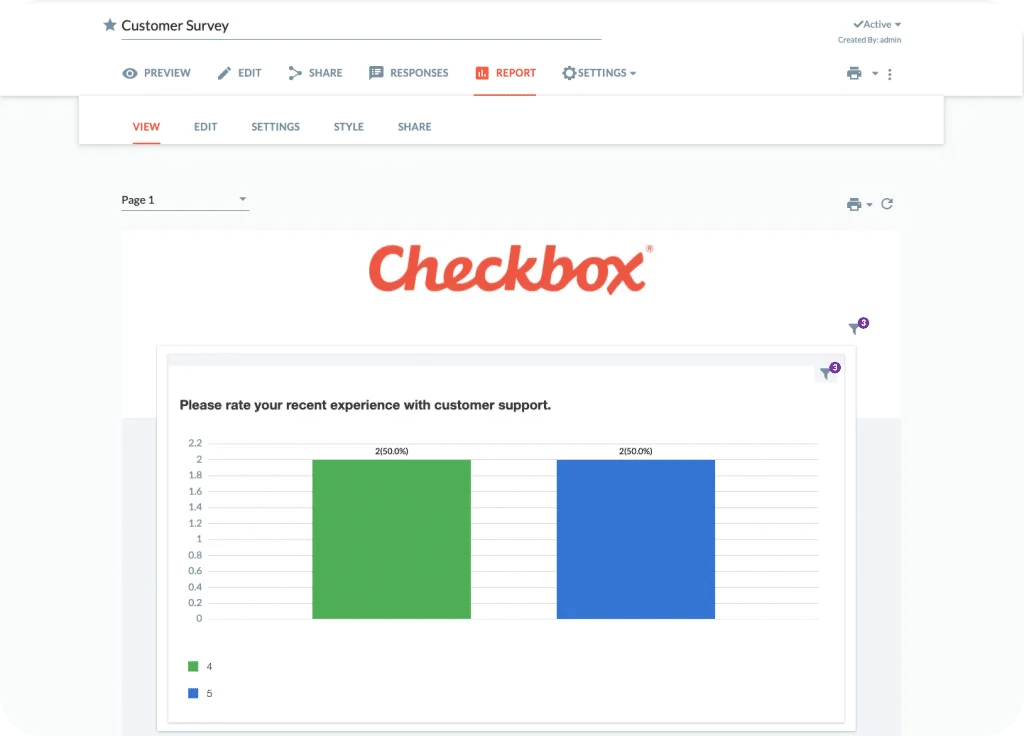Click the report refresh icon
Screen dimensions: 1024x736
pos(887,203)
